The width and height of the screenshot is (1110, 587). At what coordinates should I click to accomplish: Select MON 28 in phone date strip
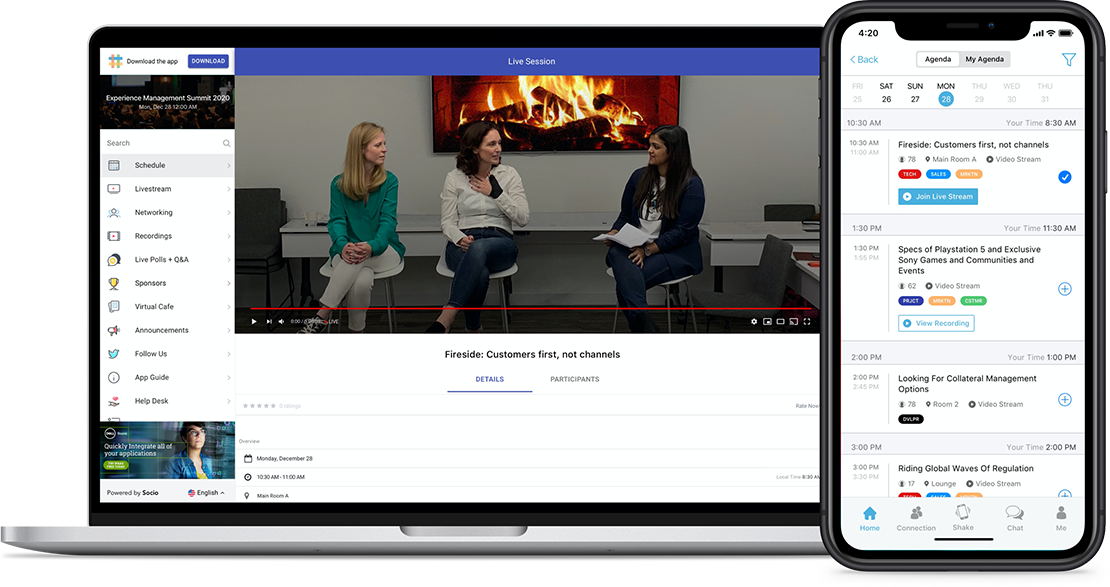click(x=946, y=93)
